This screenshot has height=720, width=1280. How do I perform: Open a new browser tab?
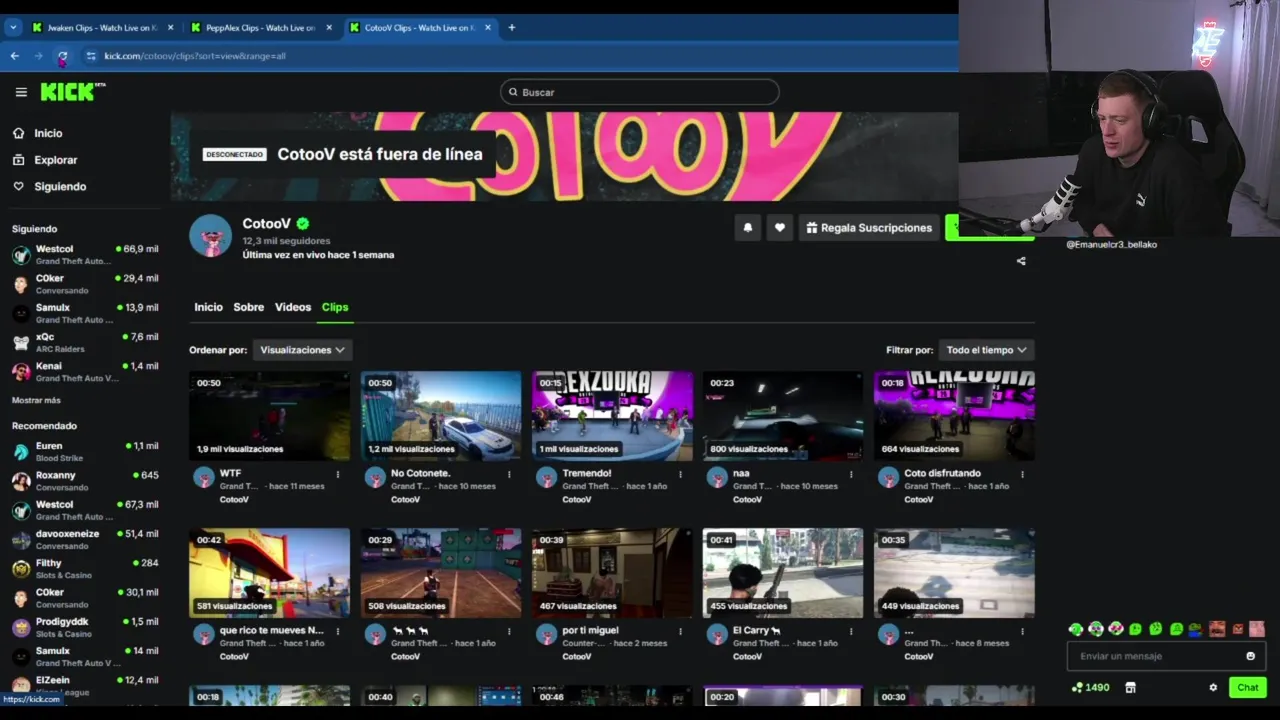click(x=511, y=28)
